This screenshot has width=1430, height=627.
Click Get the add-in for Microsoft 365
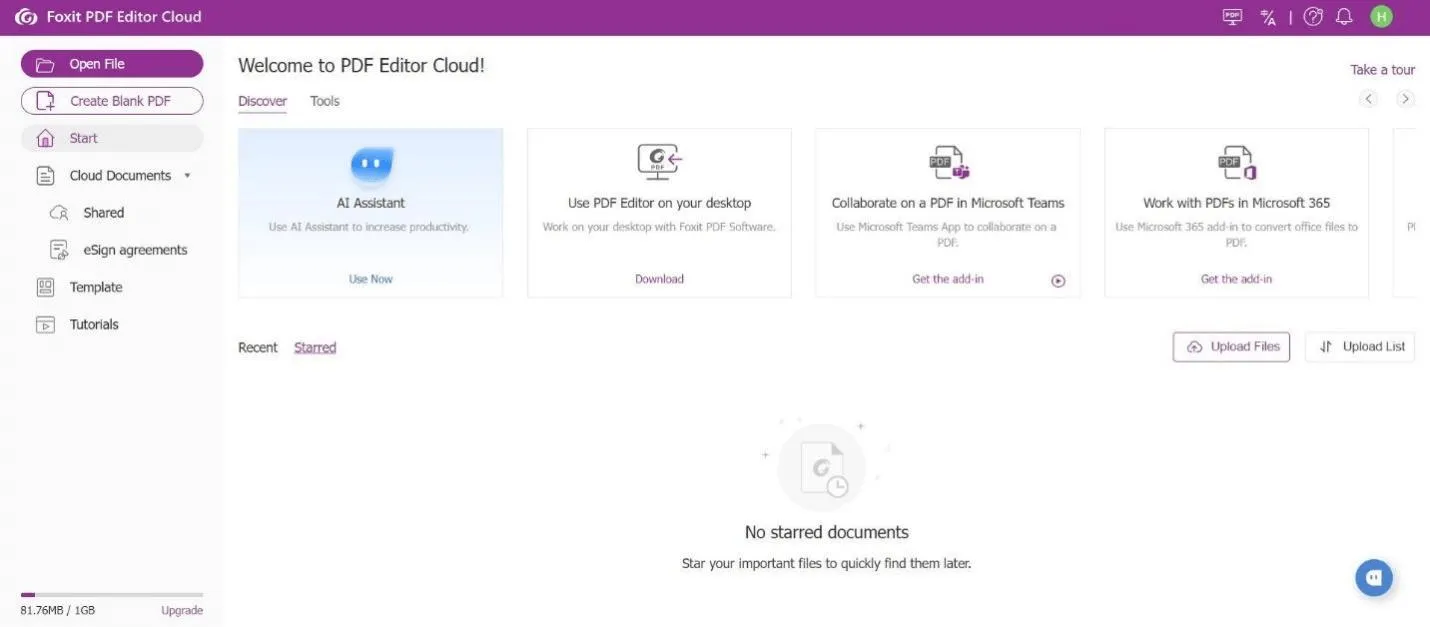1237,279
